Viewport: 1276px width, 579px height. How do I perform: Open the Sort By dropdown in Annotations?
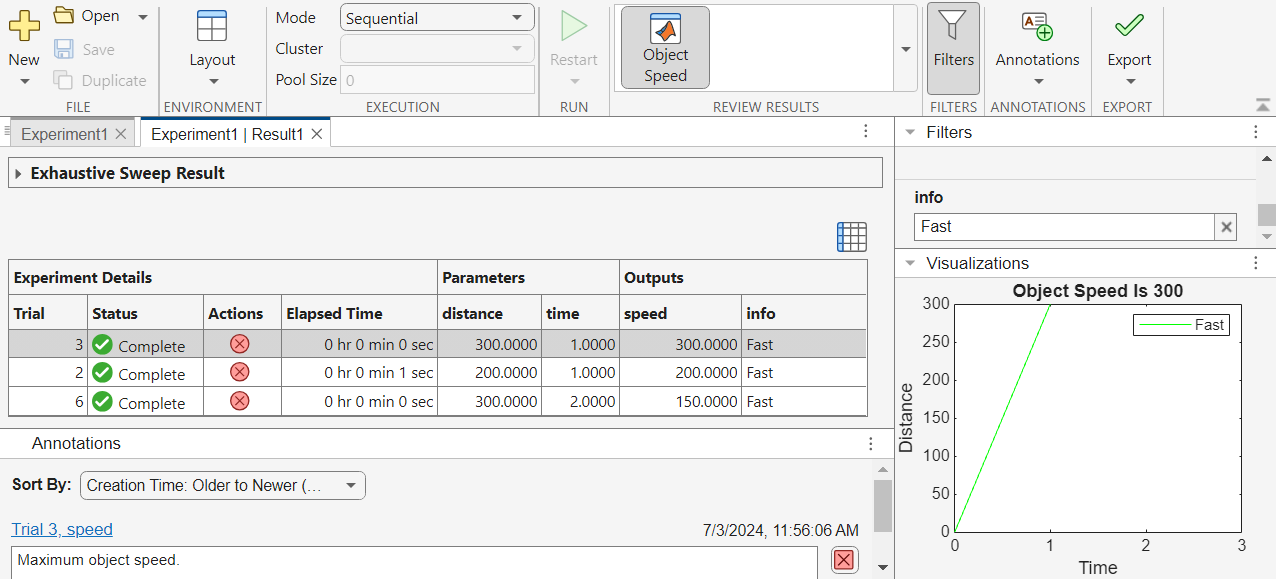(x=222, y=486)
